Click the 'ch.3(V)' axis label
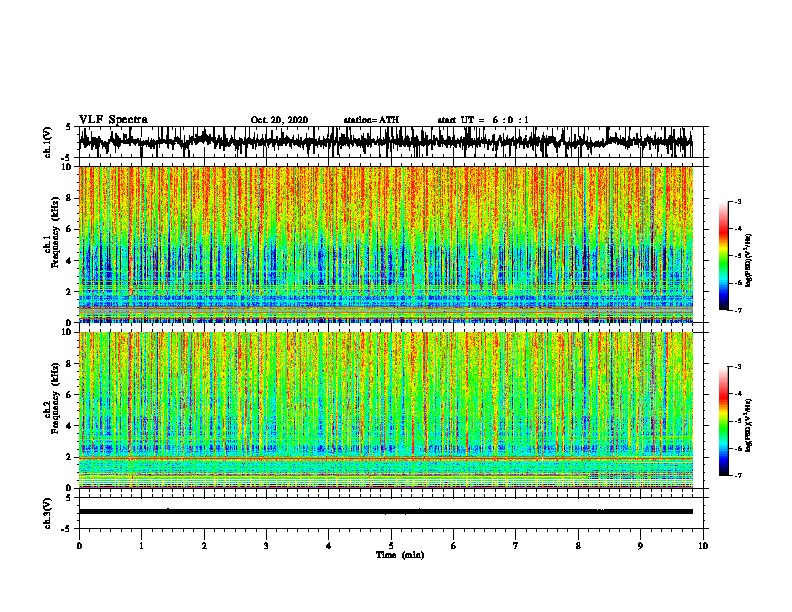Screen dimensions: 792x612 [x=48, y=513]
